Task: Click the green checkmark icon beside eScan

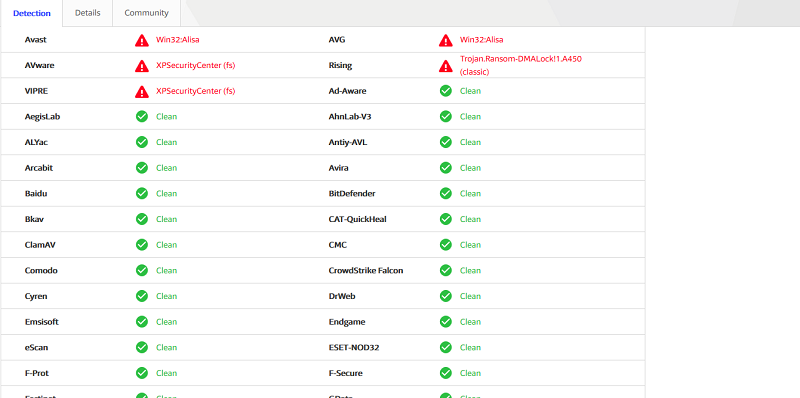Action: click(142, 347)
